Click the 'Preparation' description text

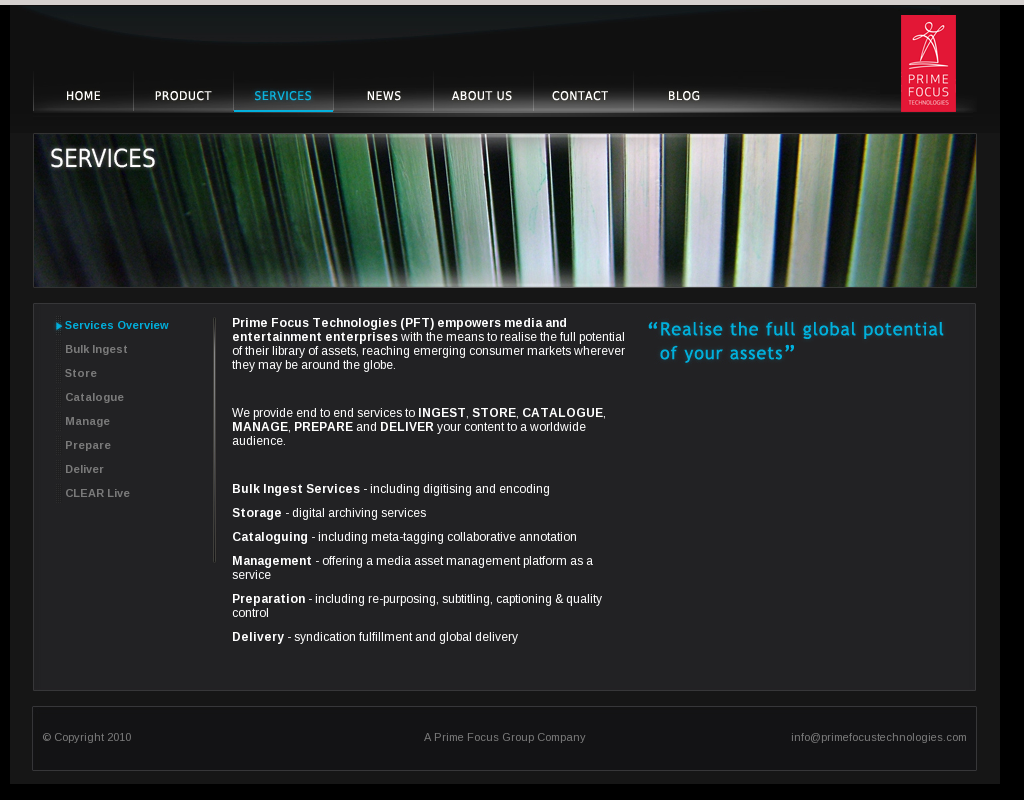(x=417, y=605)
